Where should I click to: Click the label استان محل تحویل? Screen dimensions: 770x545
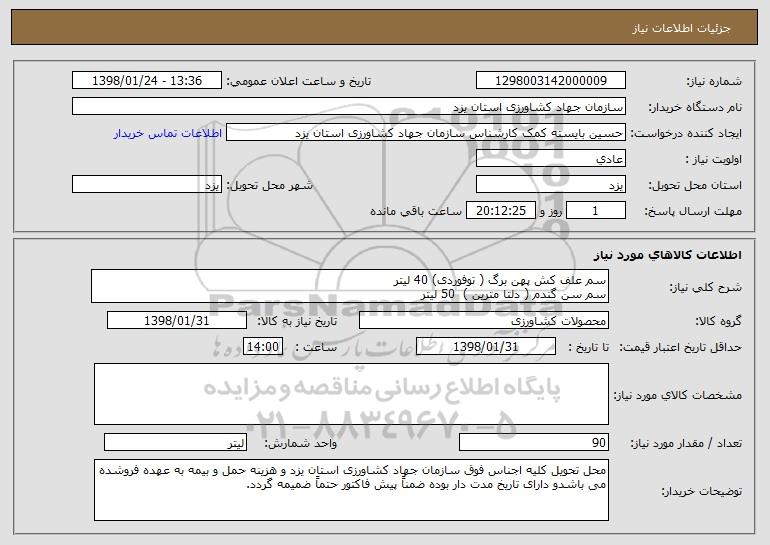point(695,186)
